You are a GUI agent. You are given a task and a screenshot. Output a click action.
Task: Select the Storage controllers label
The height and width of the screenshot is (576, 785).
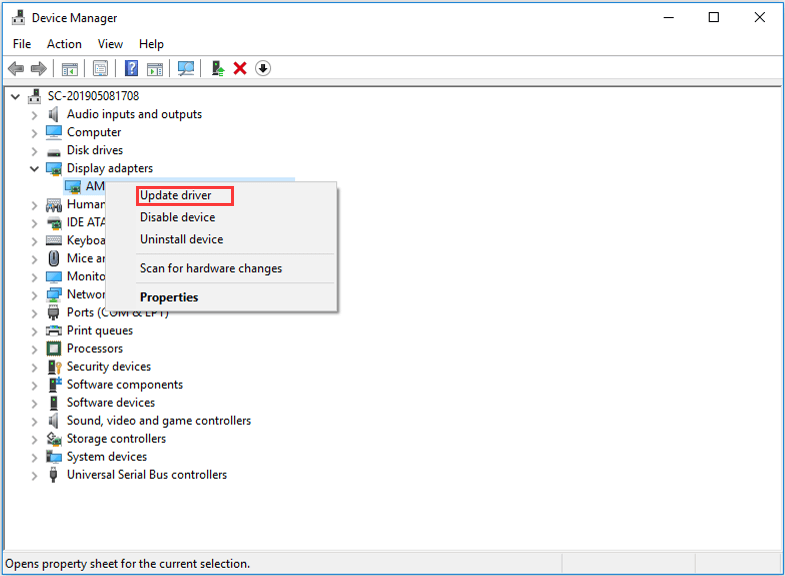click(x=116, y=438)
